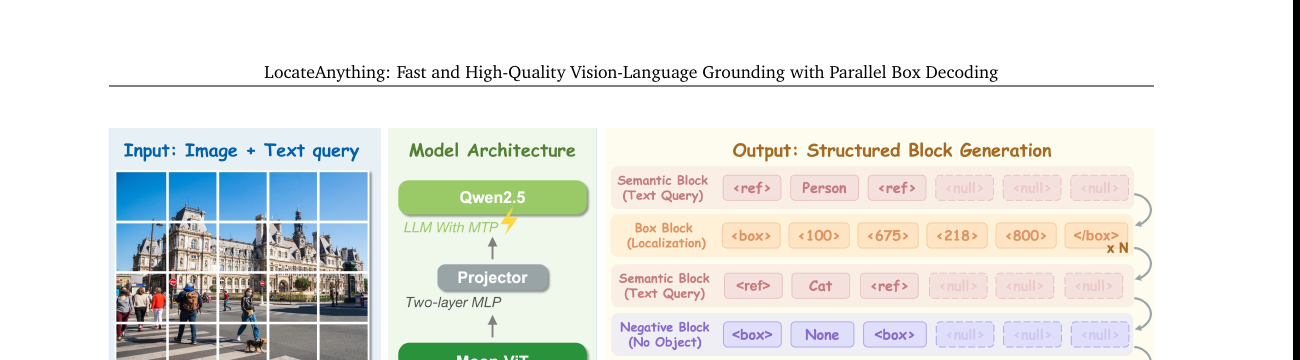Click the orange opening <box> token
The width and height of the screenshot is (1300, 360).
tap(751, 237)
